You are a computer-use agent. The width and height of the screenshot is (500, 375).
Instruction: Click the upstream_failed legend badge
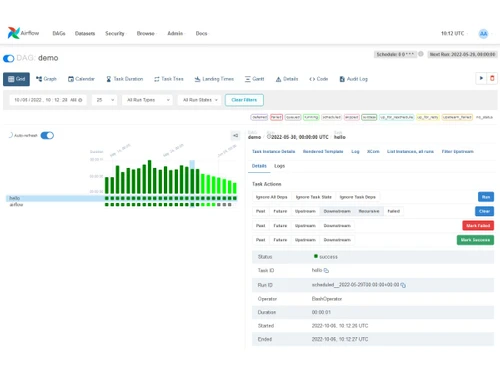click(457, 117)
